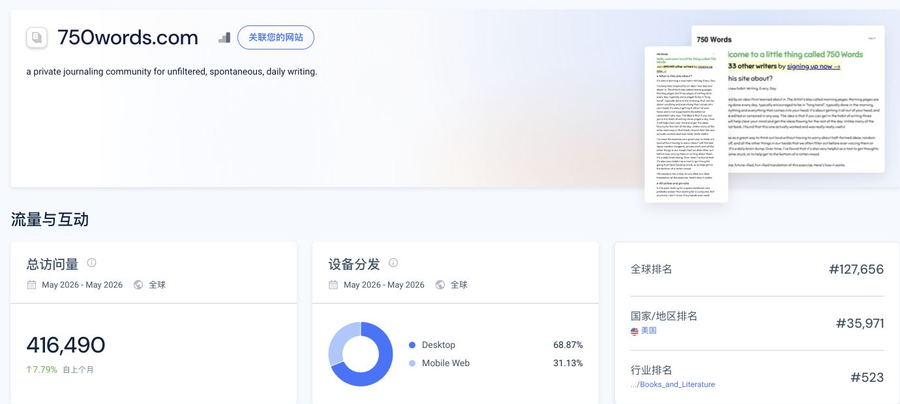Click the US flag icon beside 美国
The height and width of the screenshot is (404, 900).
634,331
